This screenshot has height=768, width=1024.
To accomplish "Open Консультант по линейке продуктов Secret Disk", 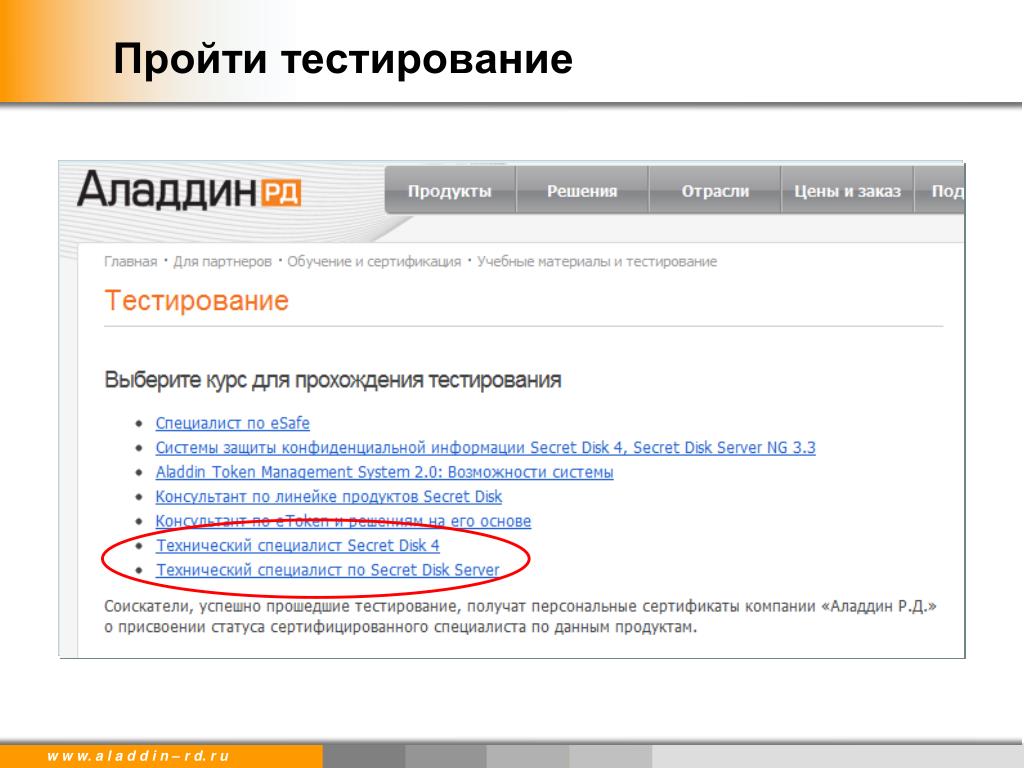I will point(328,496).
